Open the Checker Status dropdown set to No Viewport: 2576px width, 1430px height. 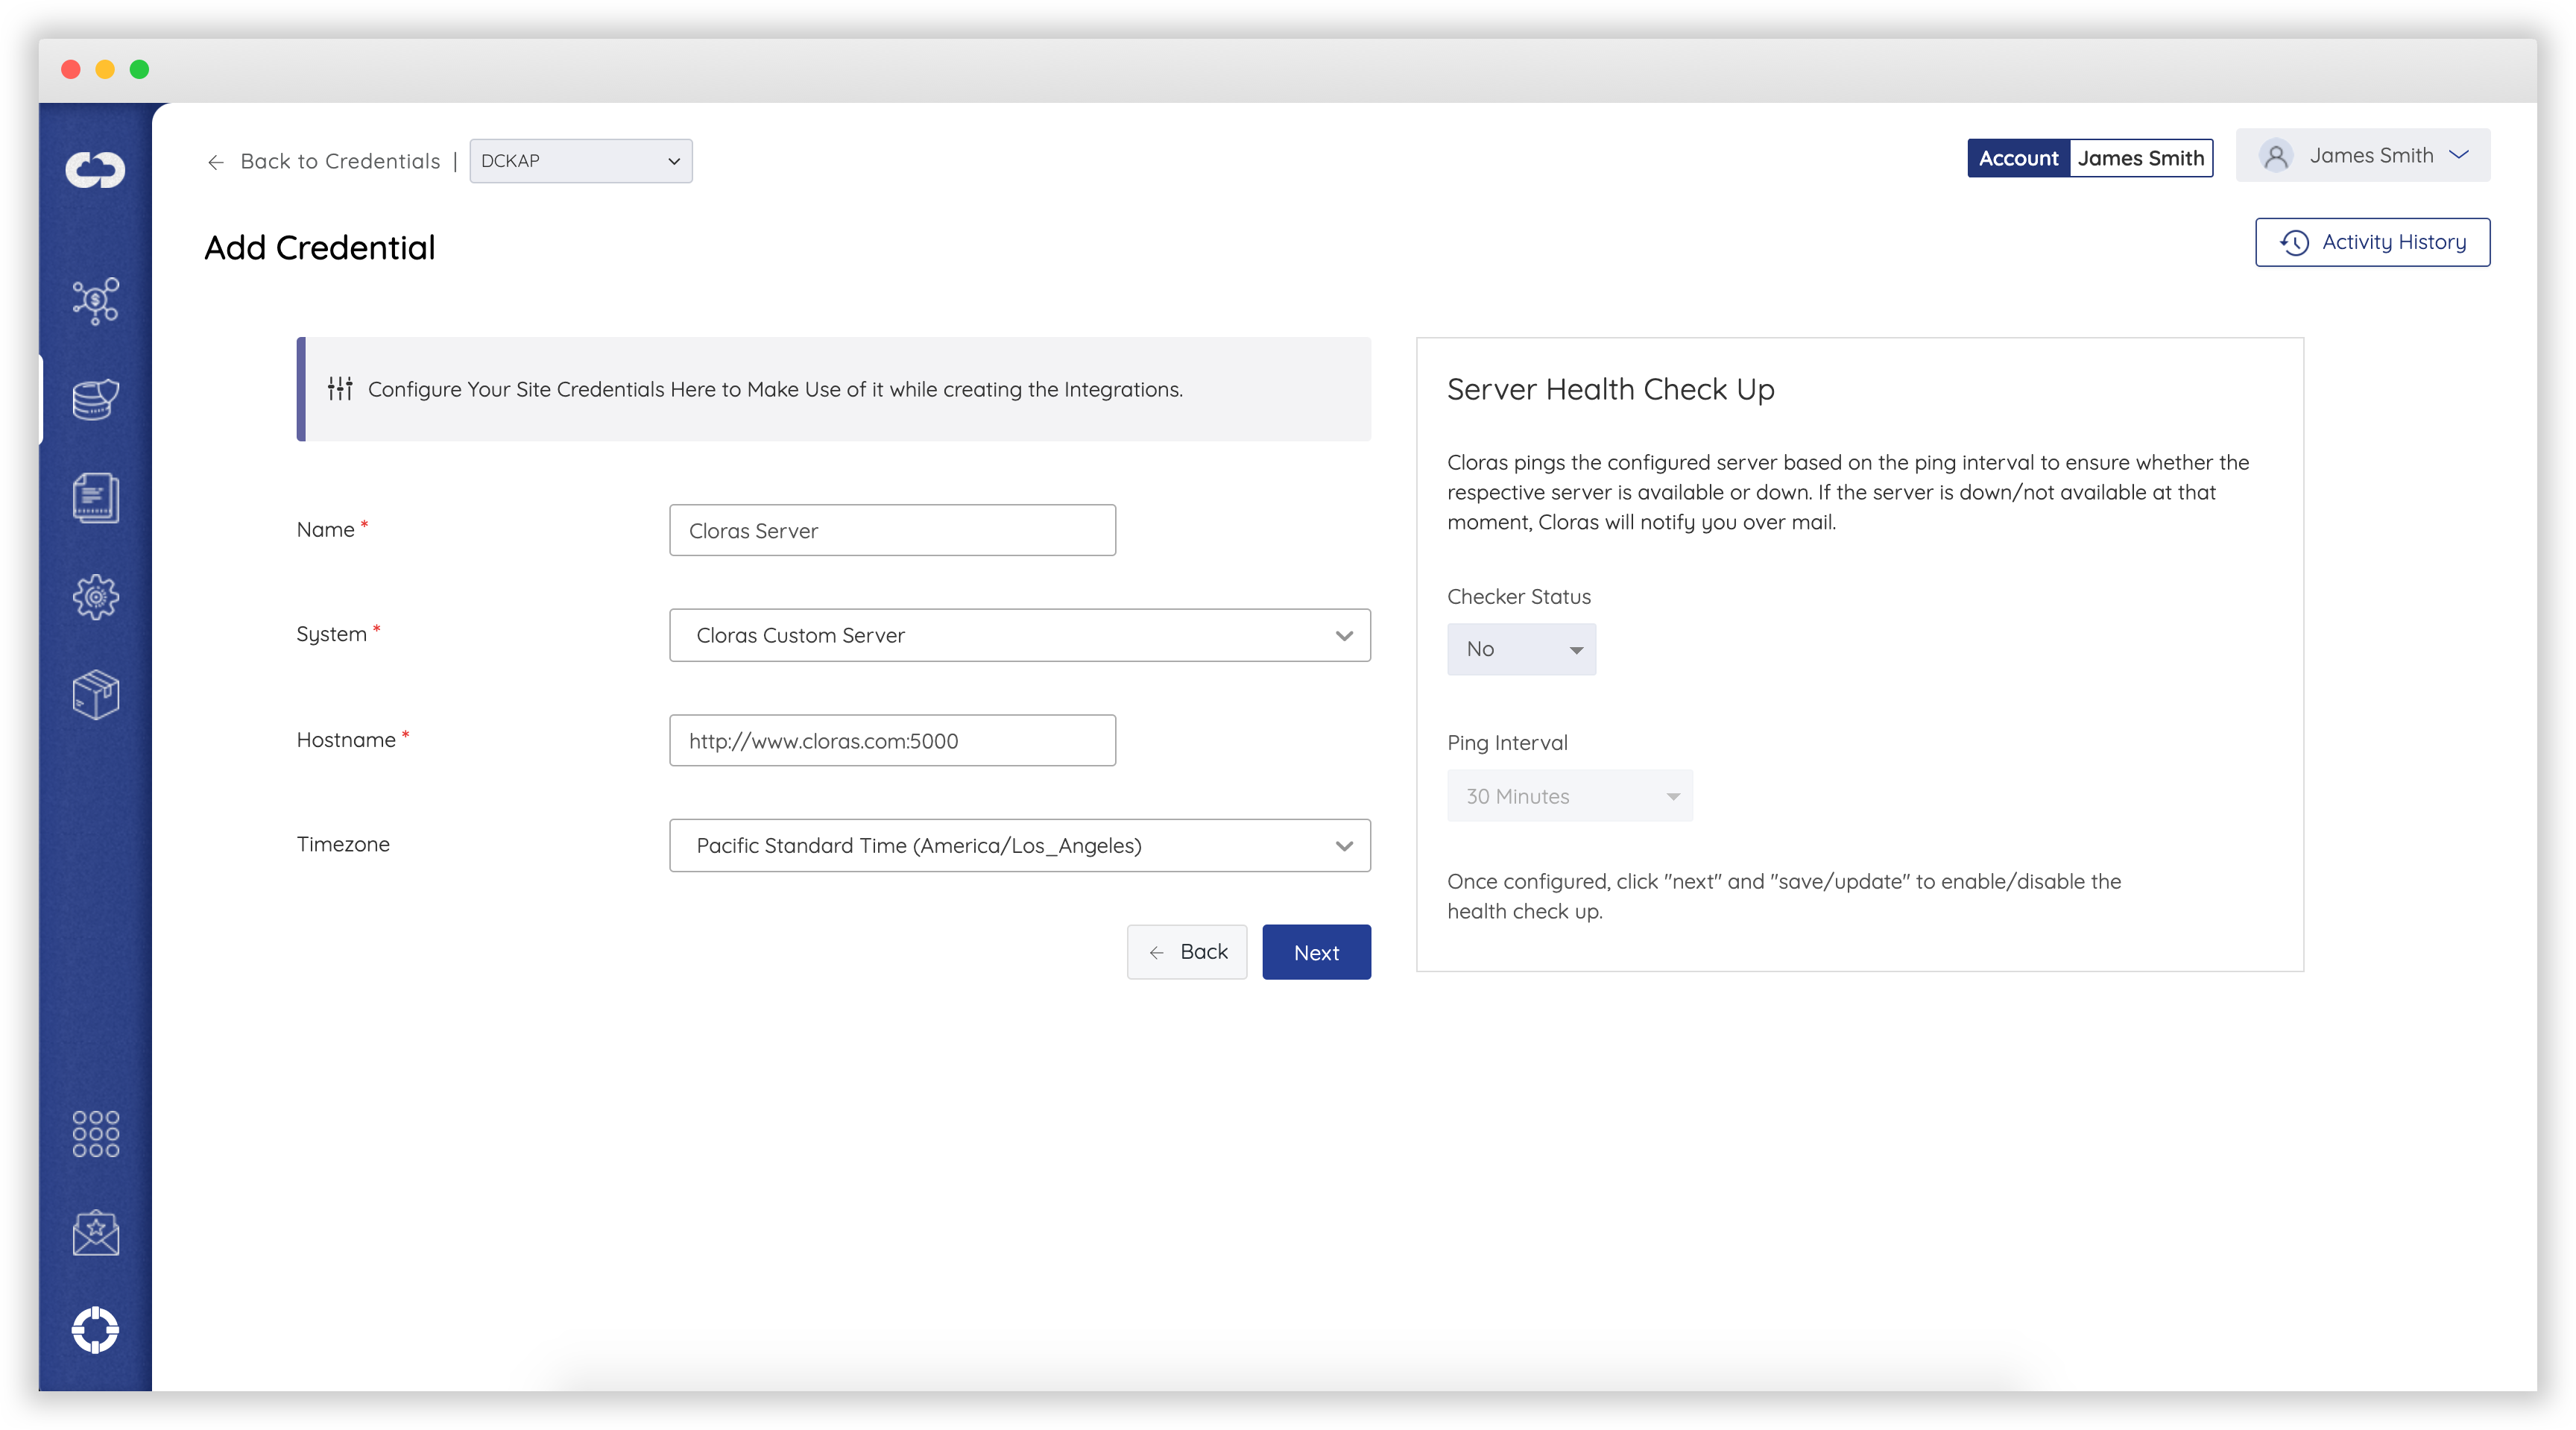[1521, 649]
